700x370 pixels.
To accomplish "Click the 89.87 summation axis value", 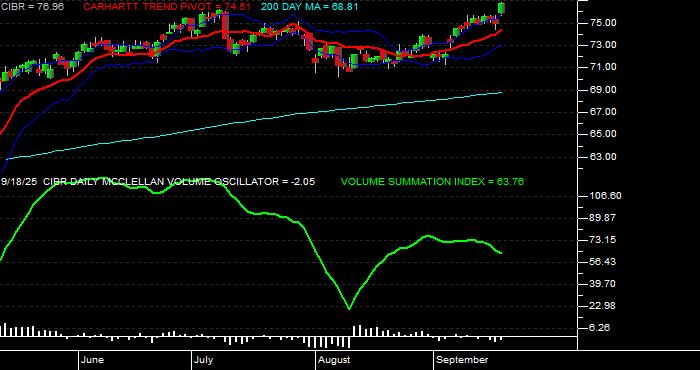I will click(x=604, y=218).
